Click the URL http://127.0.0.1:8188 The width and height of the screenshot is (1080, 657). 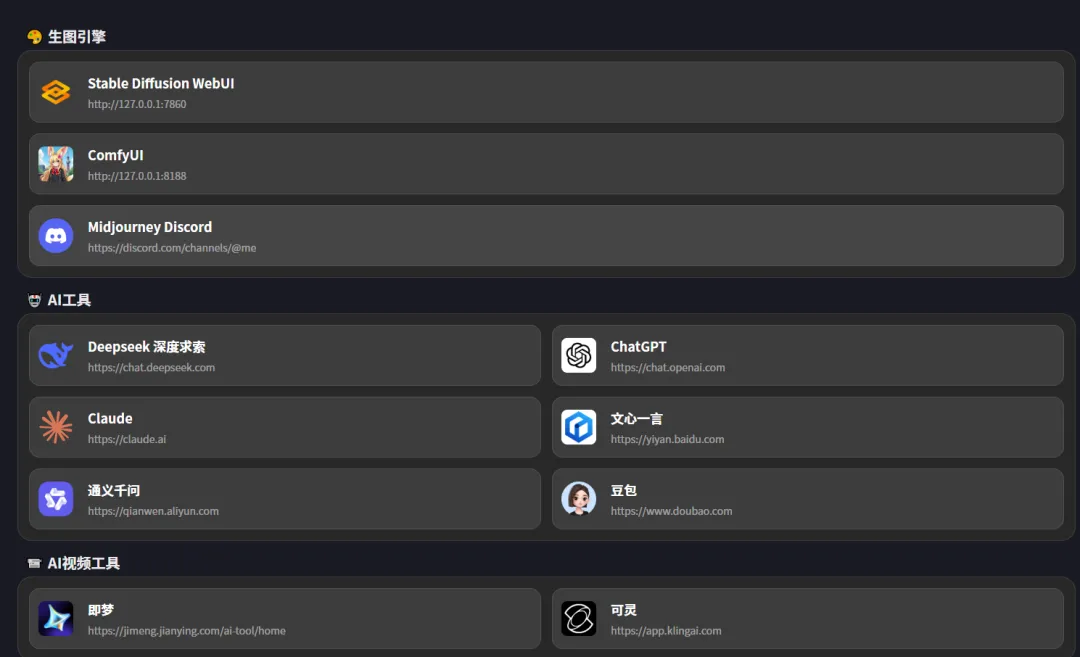136,176
